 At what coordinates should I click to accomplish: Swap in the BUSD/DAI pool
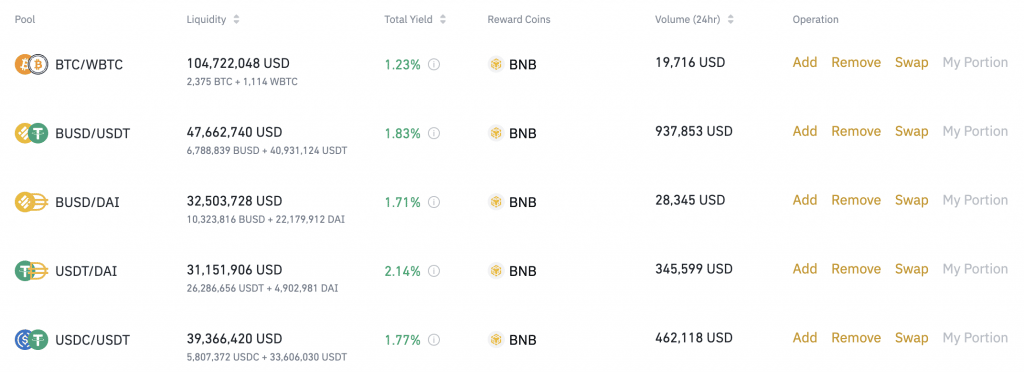(912, 200)
